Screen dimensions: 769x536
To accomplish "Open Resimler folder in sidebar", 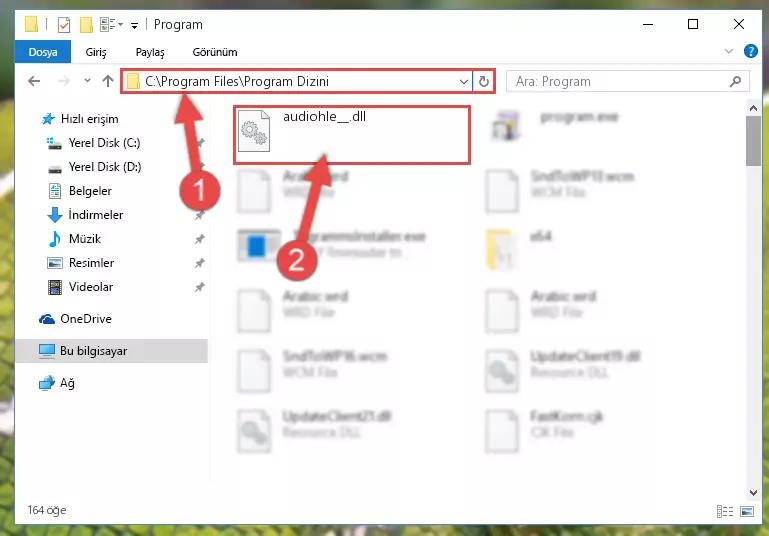I will click(x=91, y=263).
